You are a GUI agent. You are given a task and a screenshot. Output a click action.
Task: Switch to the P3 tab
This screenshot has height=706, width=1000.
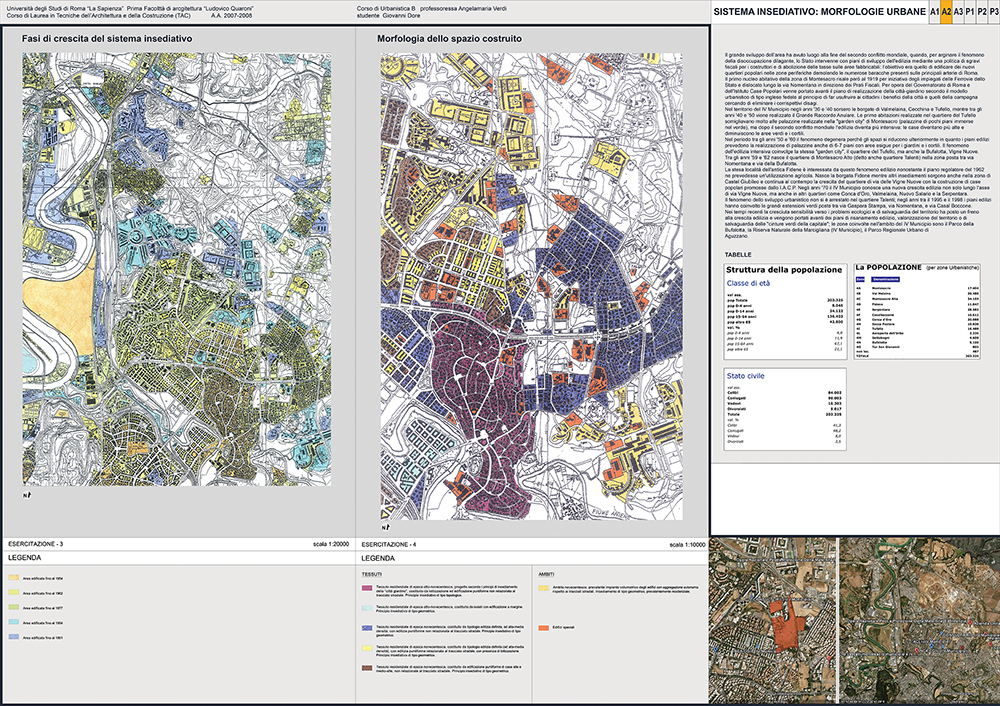point(993,12)
